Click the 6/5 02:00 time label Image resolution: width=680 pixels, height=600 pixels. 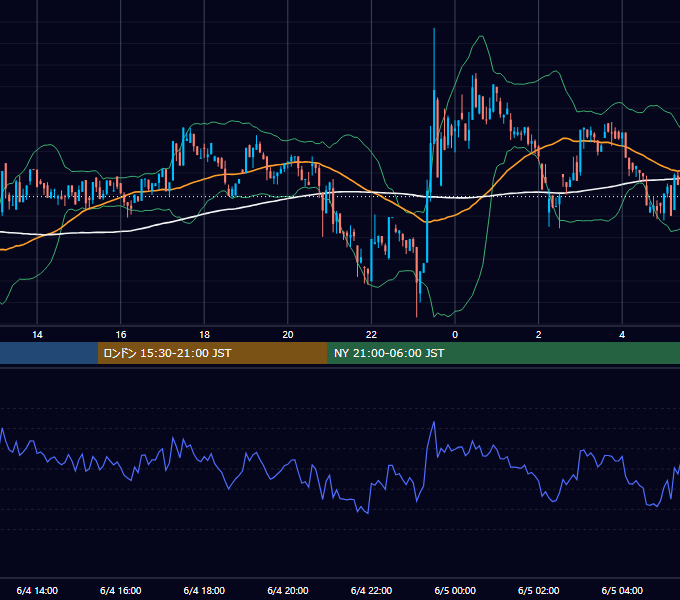click(x=539, y=590)
